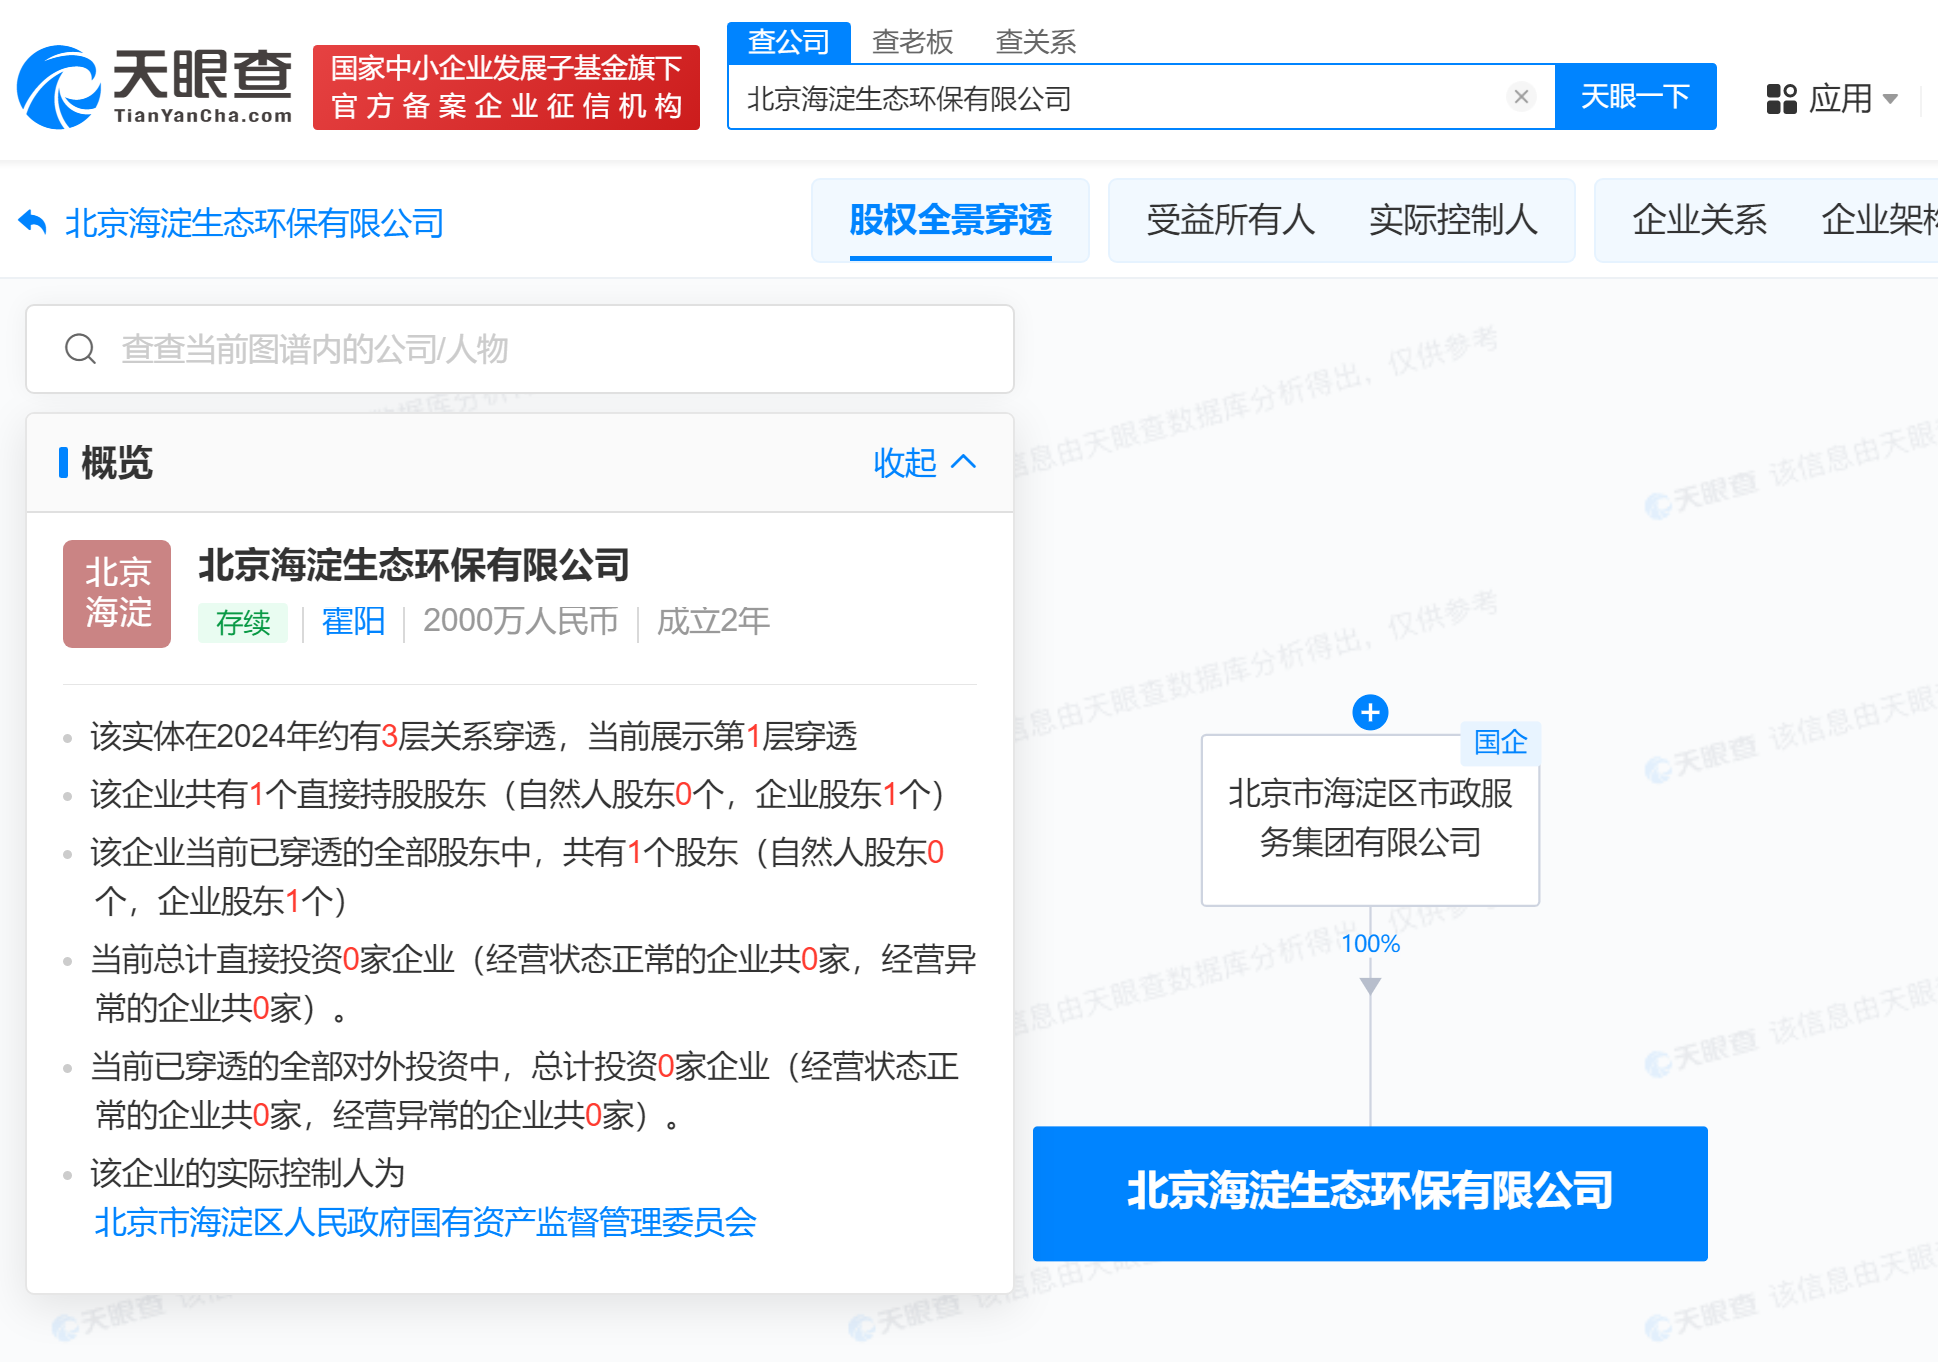Switch to 查关系 search tab

(x=1036, y=42)
